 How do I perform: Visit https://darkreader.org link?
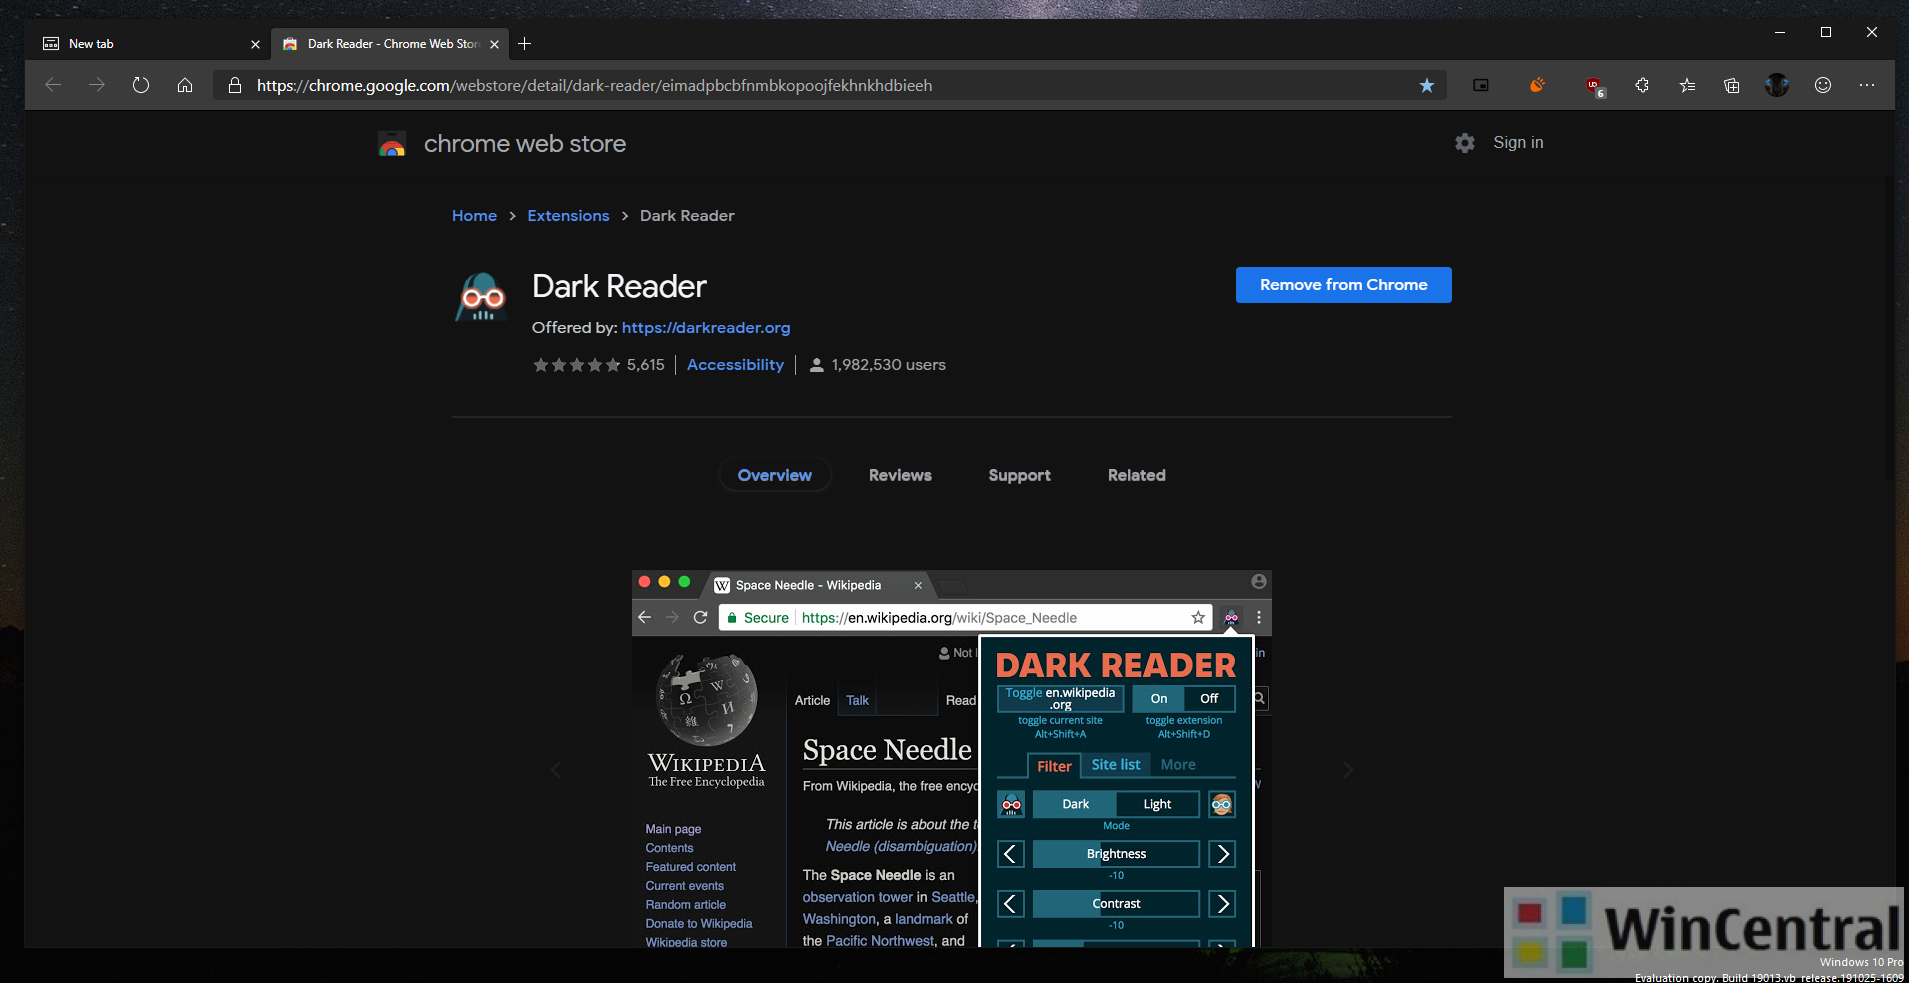coord(706,328)
